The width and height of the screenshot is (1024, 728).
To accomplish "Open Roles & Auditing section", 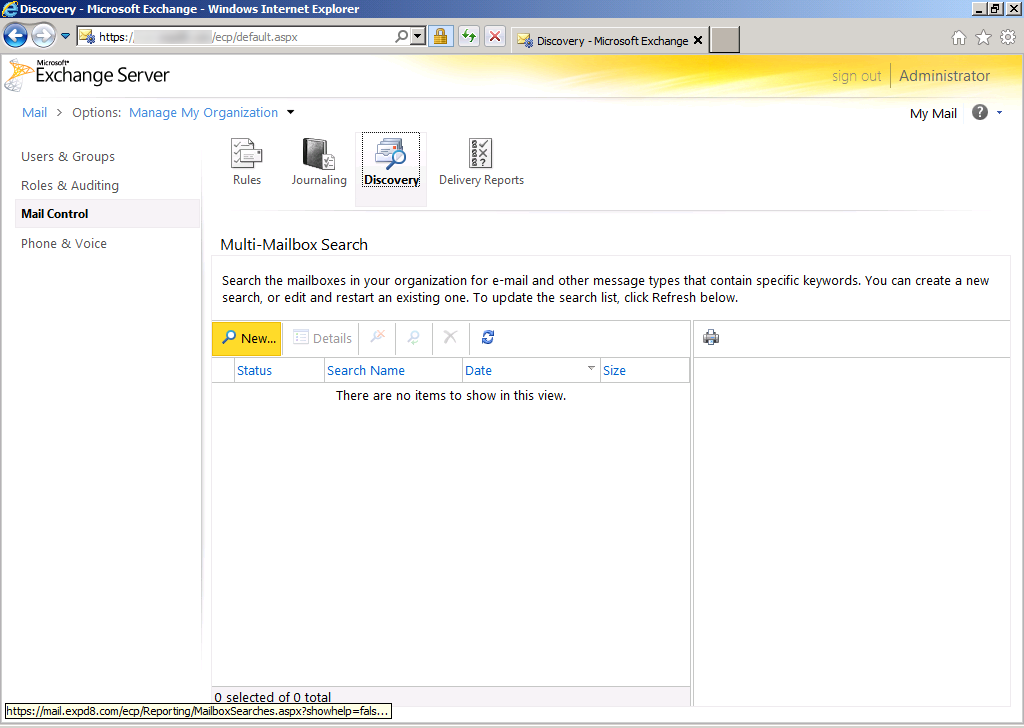I will tap(70, 185).
